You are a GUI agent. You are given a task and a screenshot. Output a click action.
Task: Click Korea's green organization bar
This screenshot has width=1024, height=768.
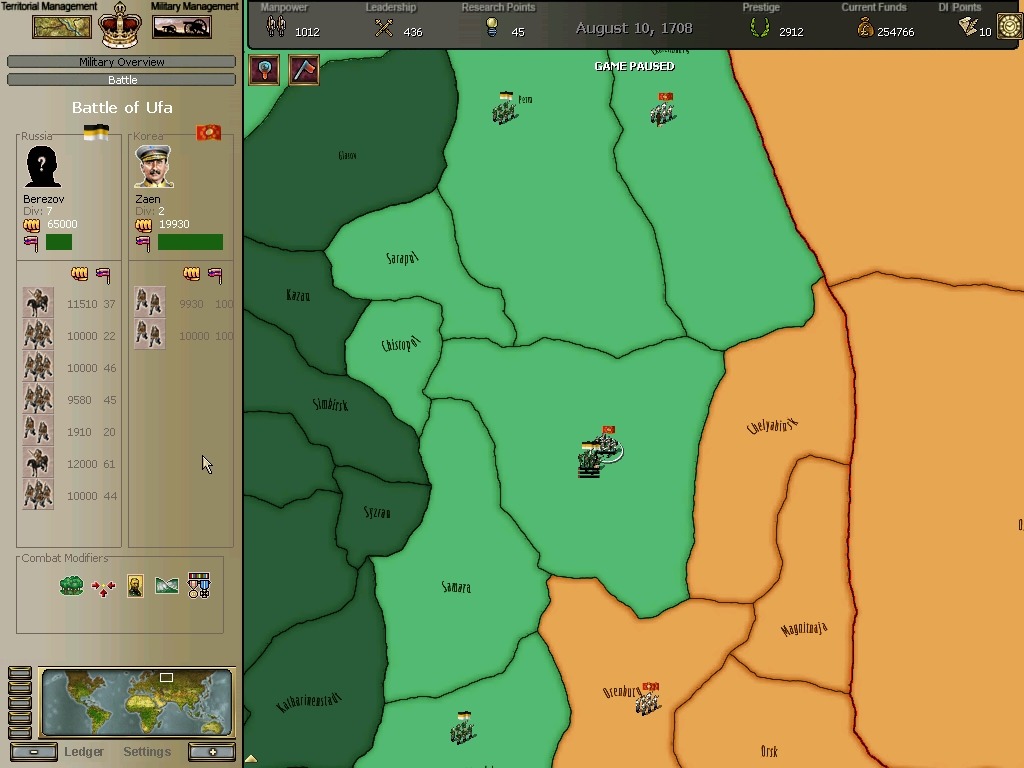tap(190, 242)
